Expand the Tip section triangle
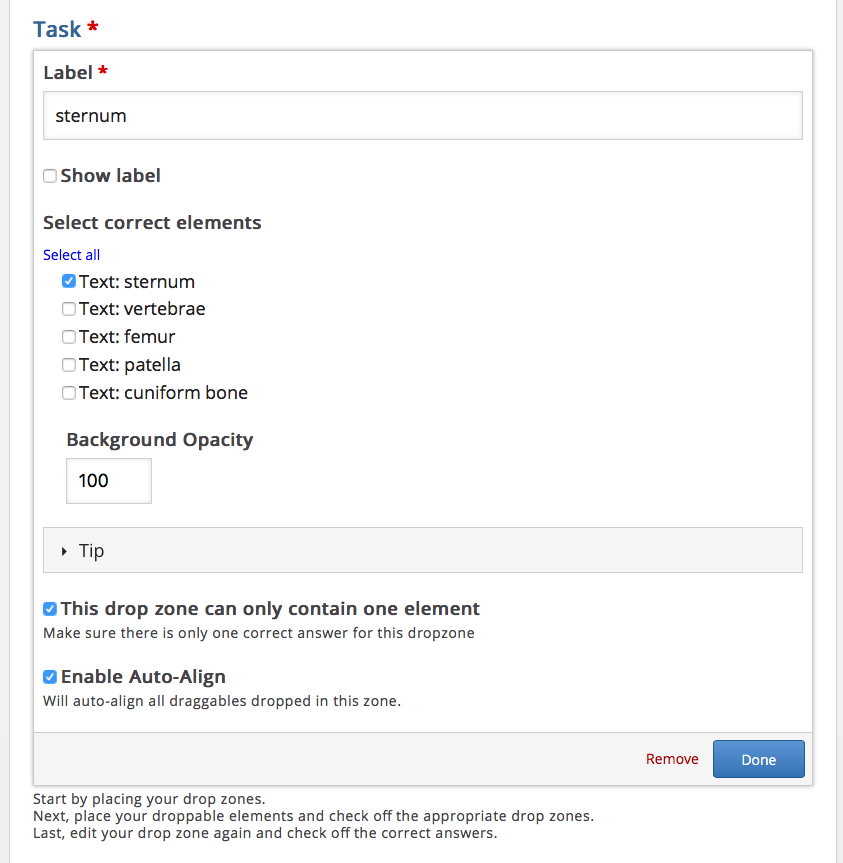Viewport: 843px width, 863px height. (x=64, y=551)
